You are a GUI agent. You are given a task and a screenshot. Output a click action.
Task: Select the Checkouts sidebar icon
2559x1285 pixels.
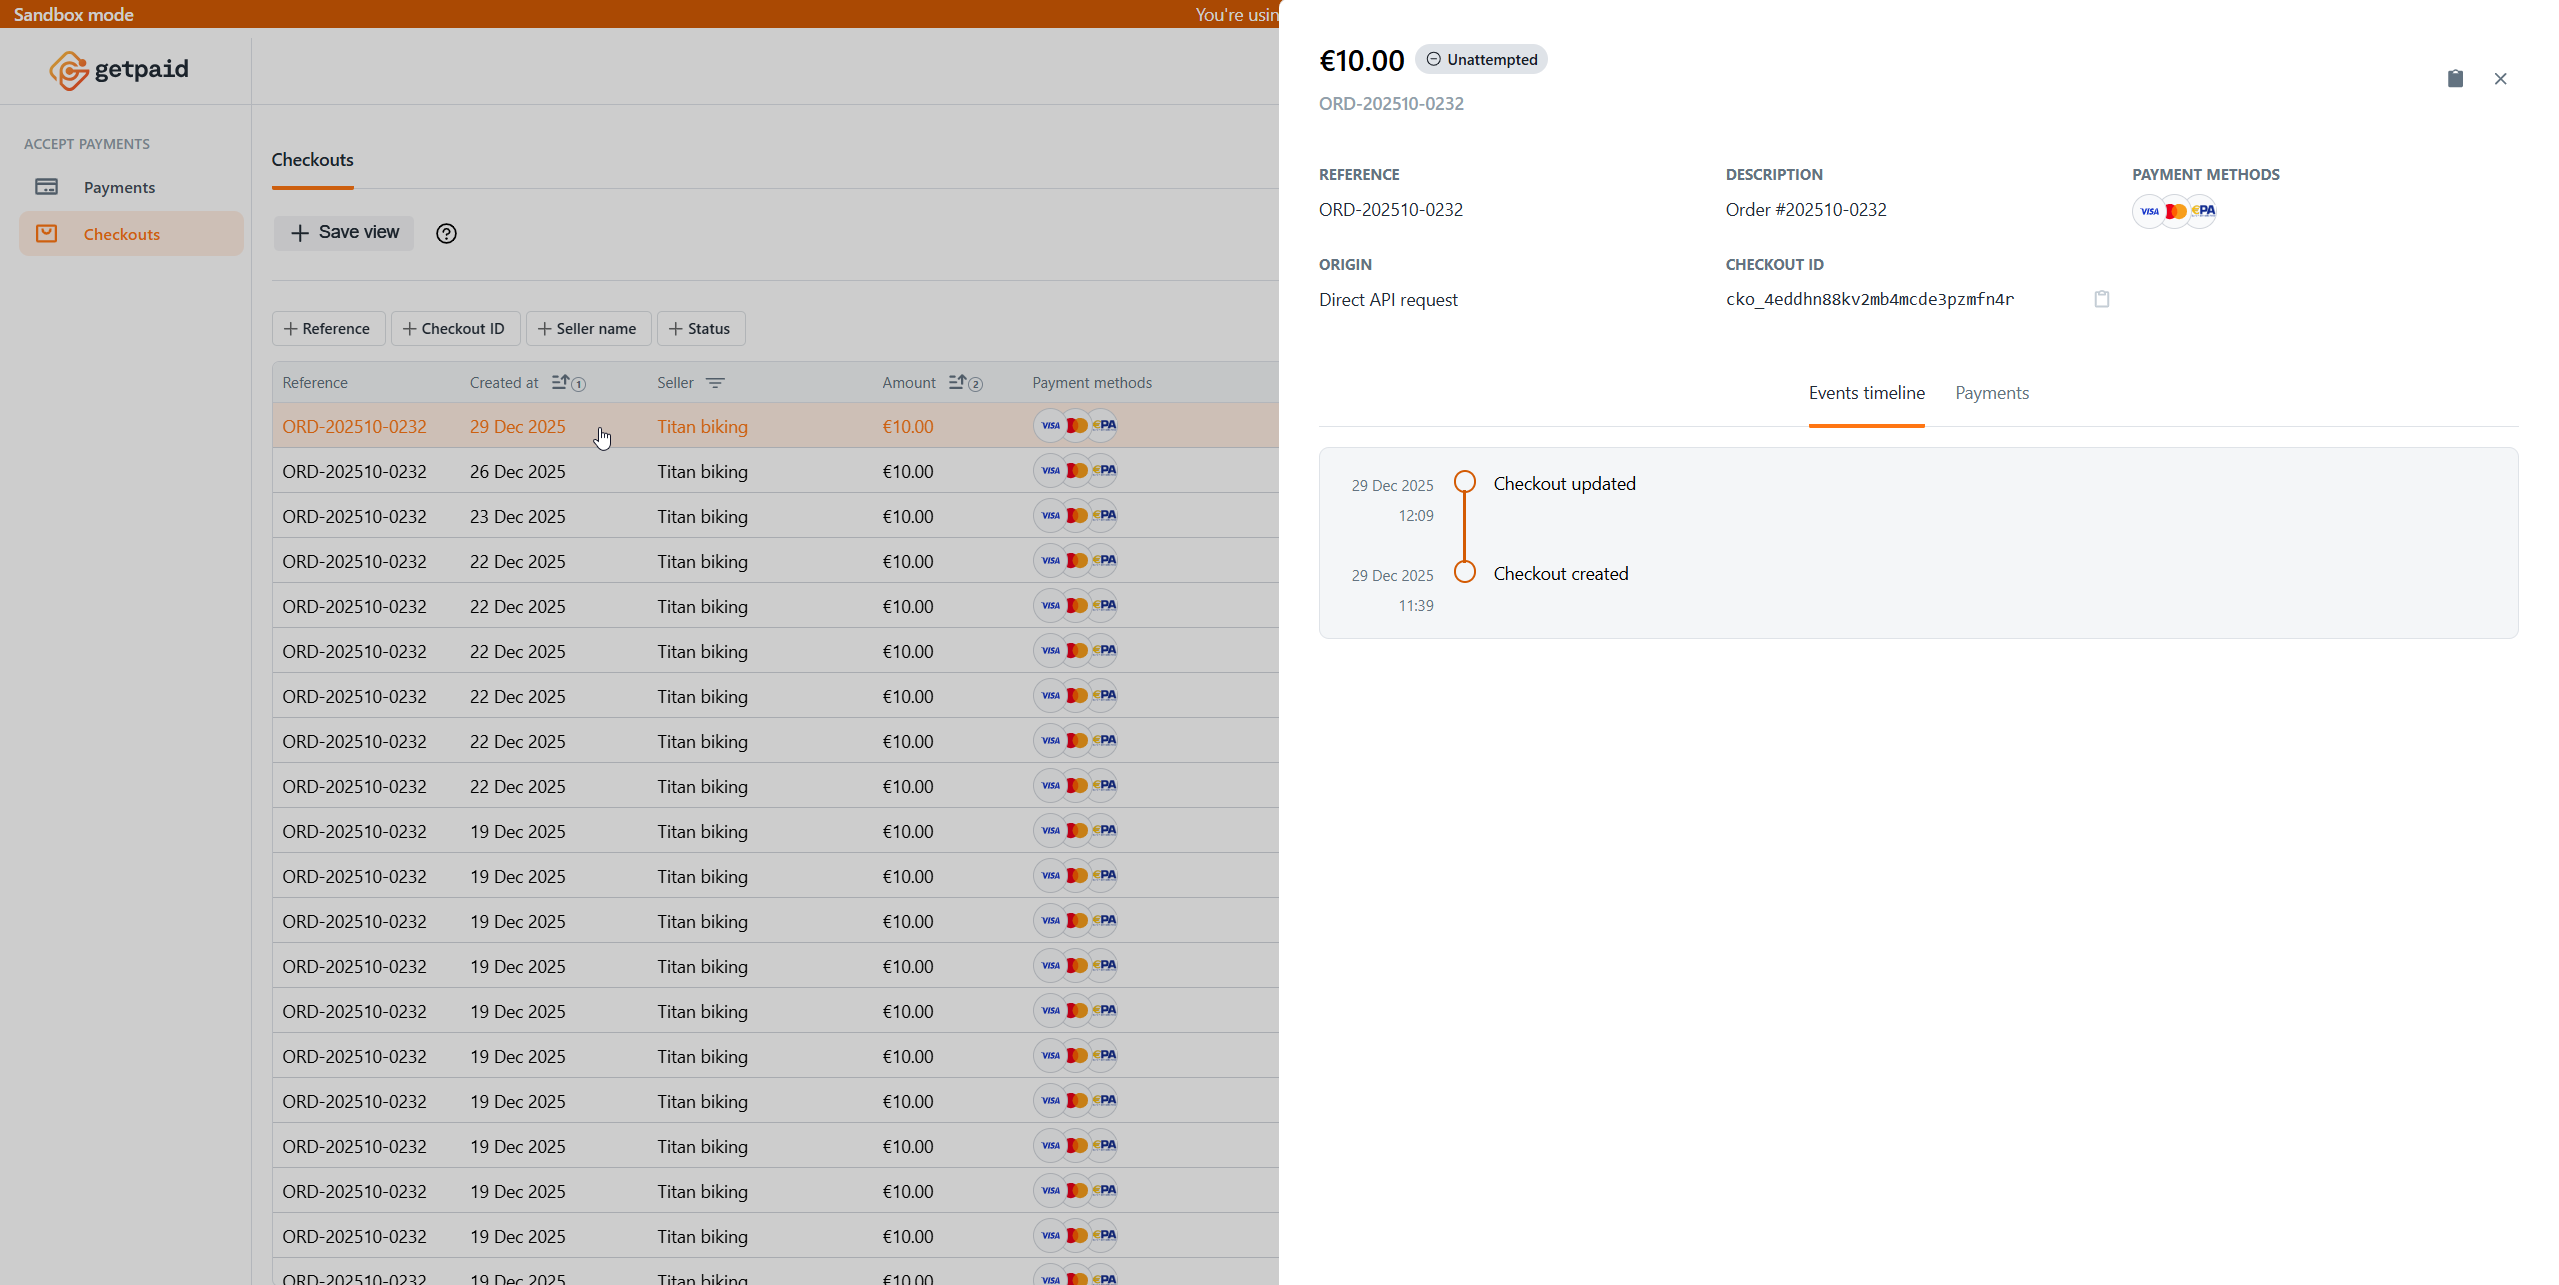tap(48, 233)
